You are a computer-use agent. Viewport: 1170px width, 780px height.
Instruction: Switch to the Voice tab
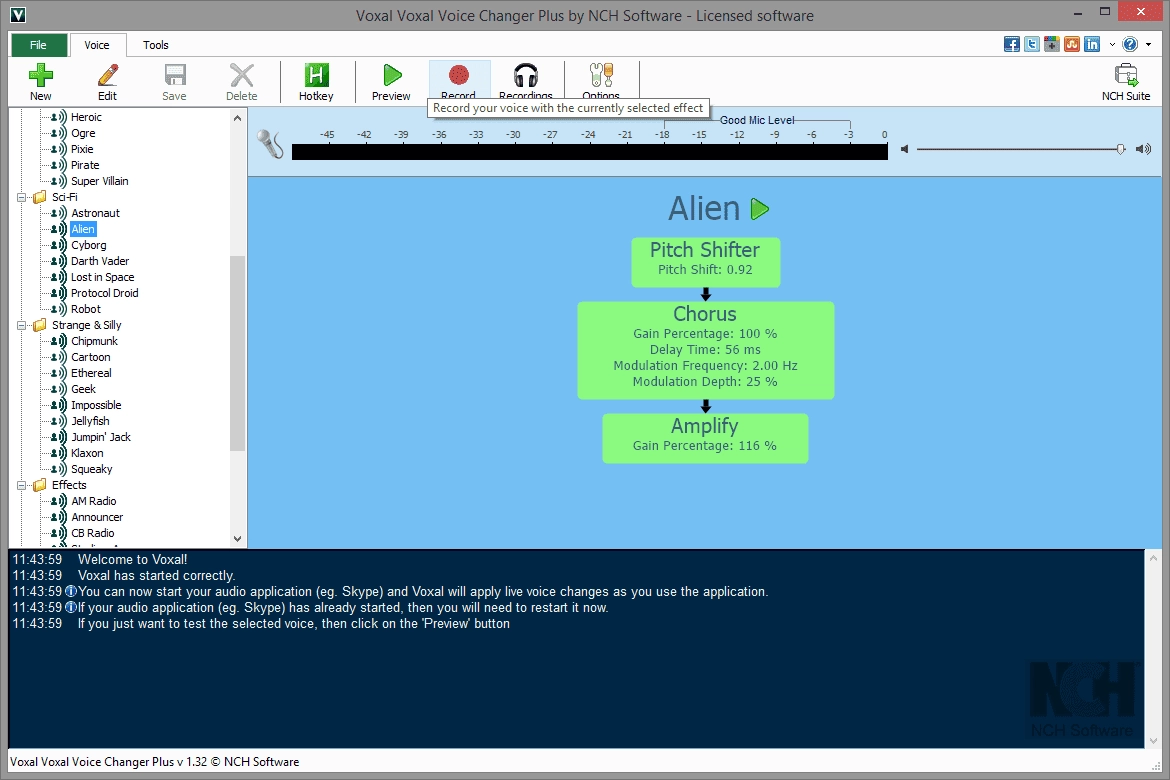97,45
